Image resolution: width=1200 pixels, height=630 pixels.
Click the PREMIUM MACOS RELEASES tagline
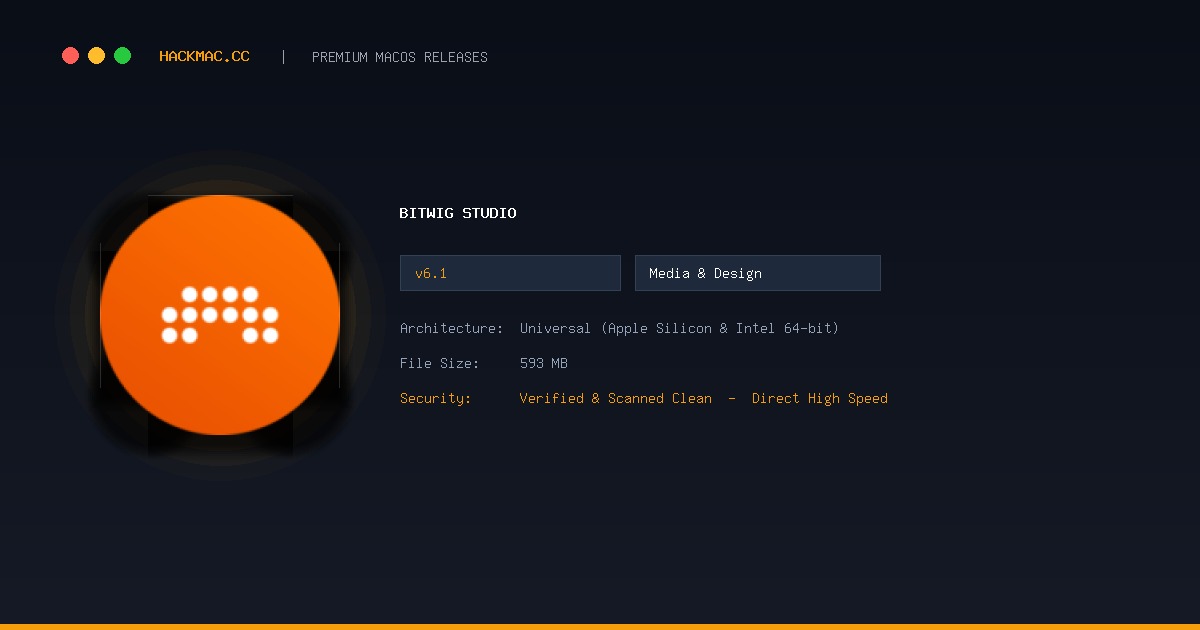tap(400, 57)
